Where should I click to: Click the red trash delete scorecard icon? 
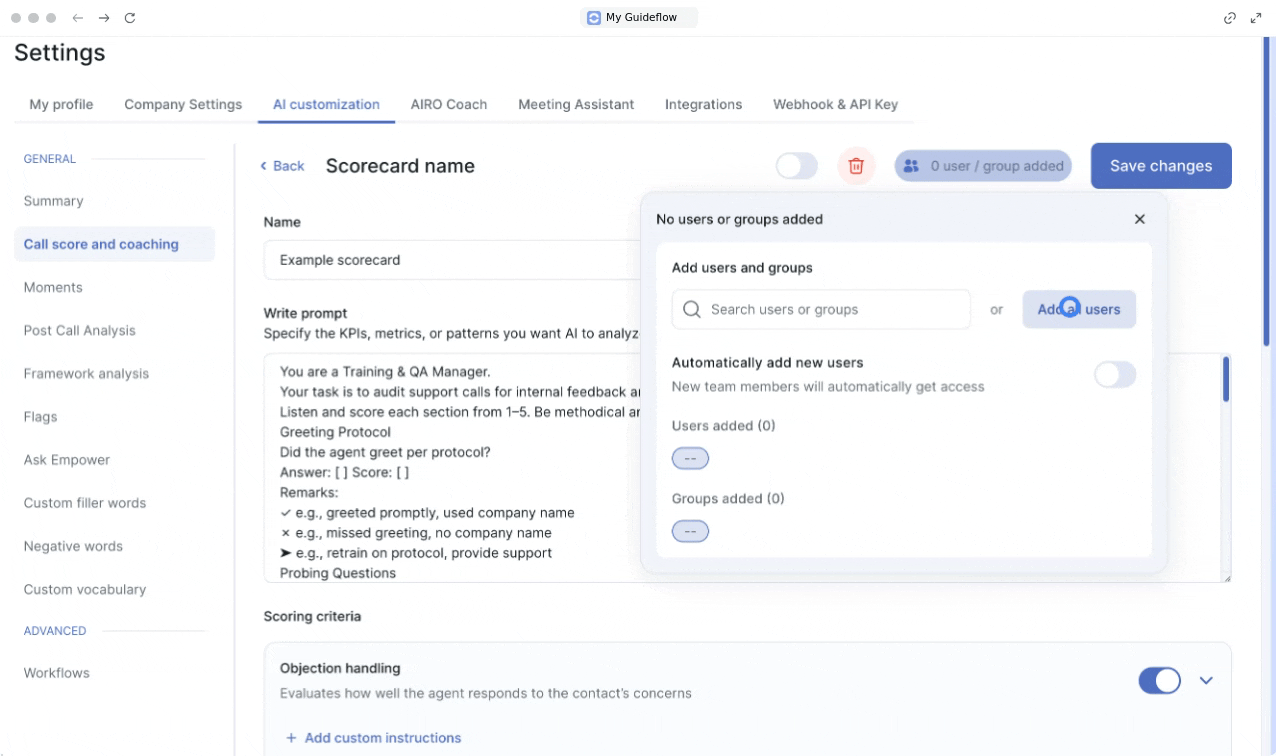click(856, 166)
